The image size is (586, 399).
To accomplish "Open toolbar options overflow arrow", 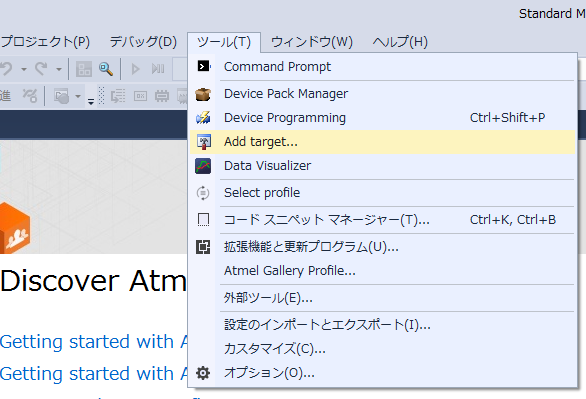I will click(x=91, y=101).
